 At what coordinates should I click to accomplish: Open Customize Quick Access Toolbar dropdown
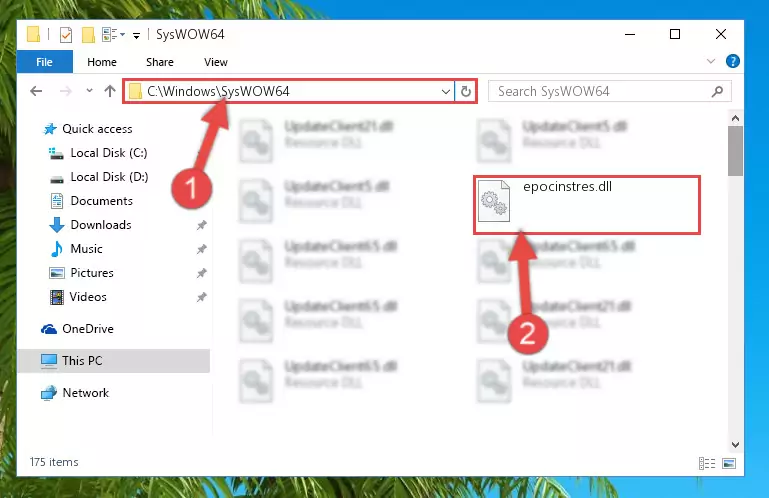(136, 35)
